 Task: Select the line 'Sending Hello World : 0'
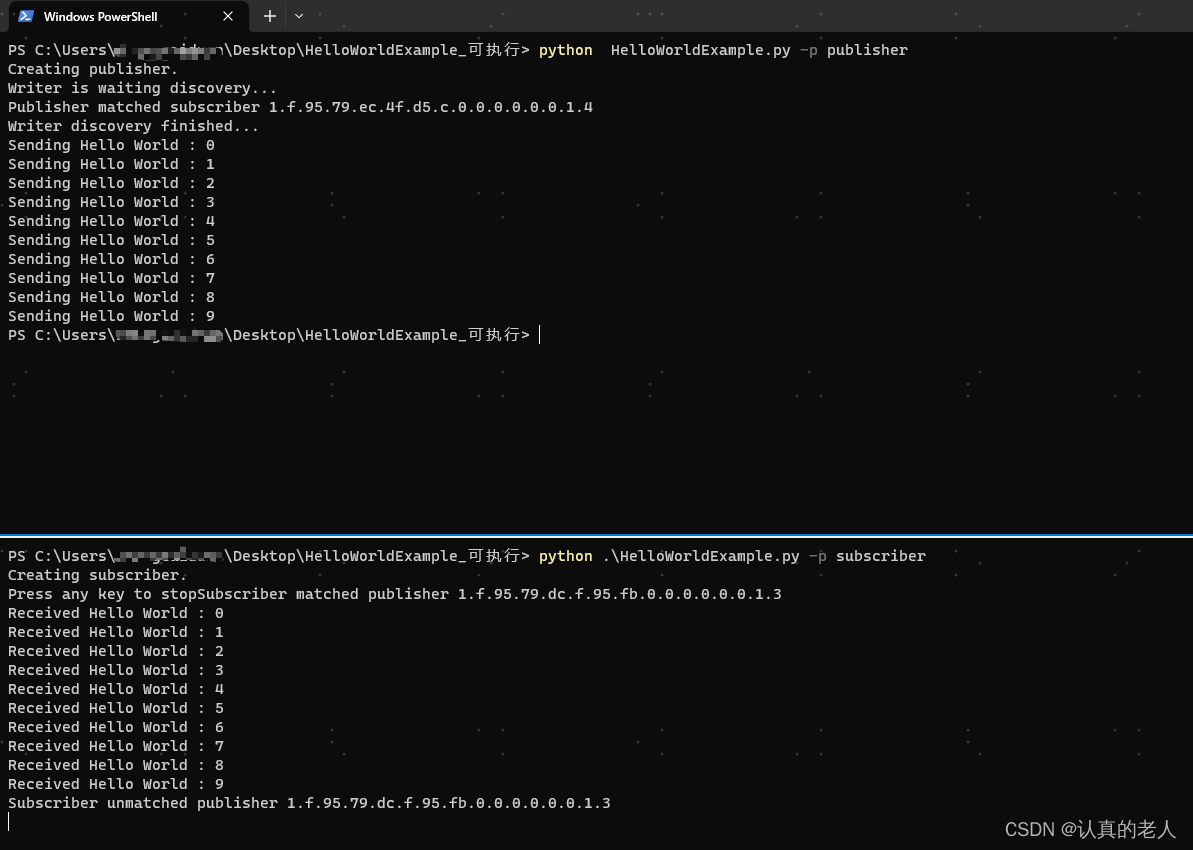pos(111,144)
